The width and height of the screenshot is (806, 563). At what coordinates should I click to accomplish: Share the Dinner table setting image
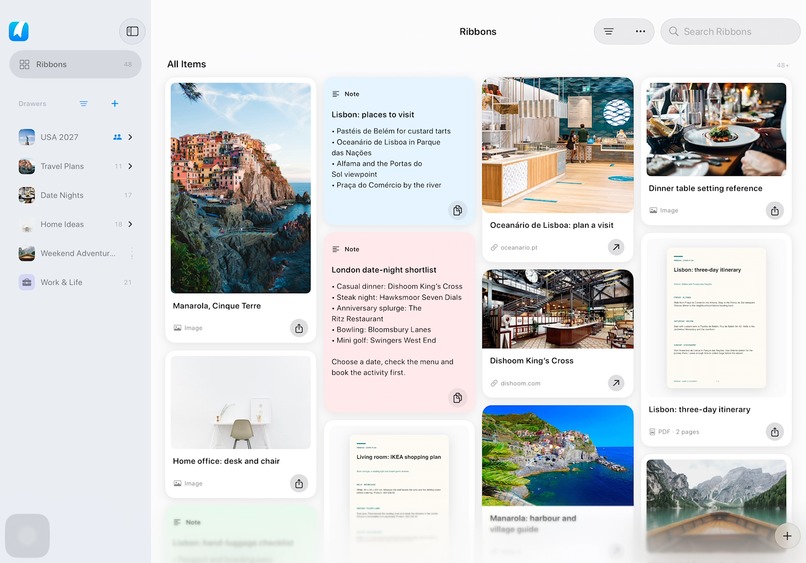pyautogui.click(x=775, y=210)
